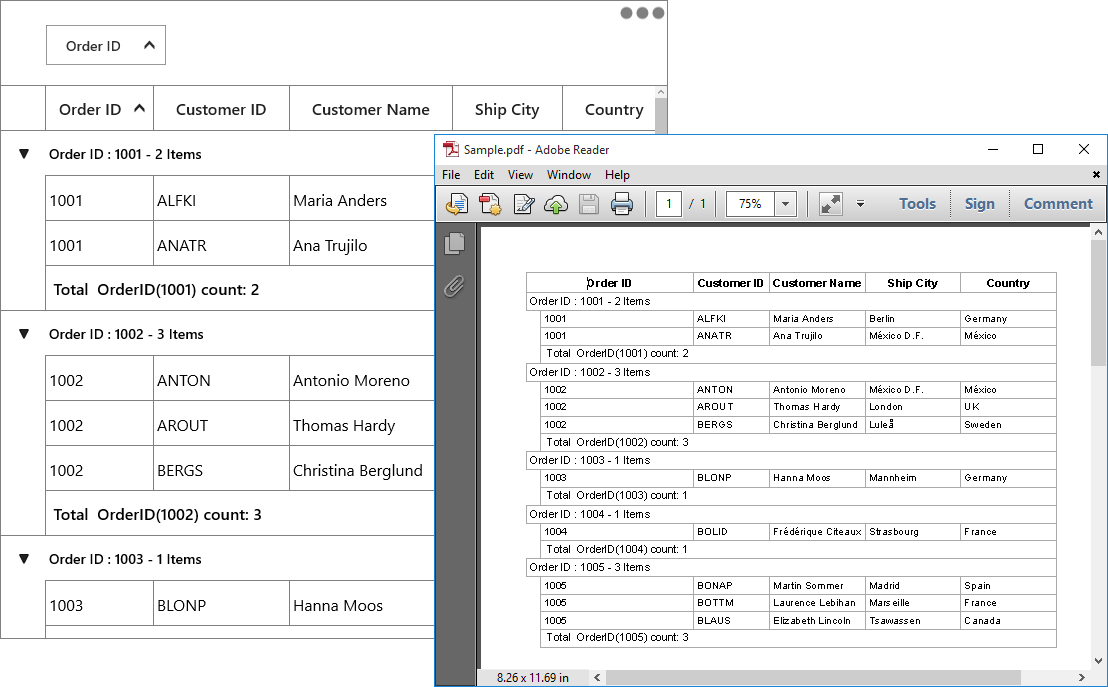1108x687 pixels.
Task: Click the Customer ID column header in grid
Action: (x=221, y=109)
